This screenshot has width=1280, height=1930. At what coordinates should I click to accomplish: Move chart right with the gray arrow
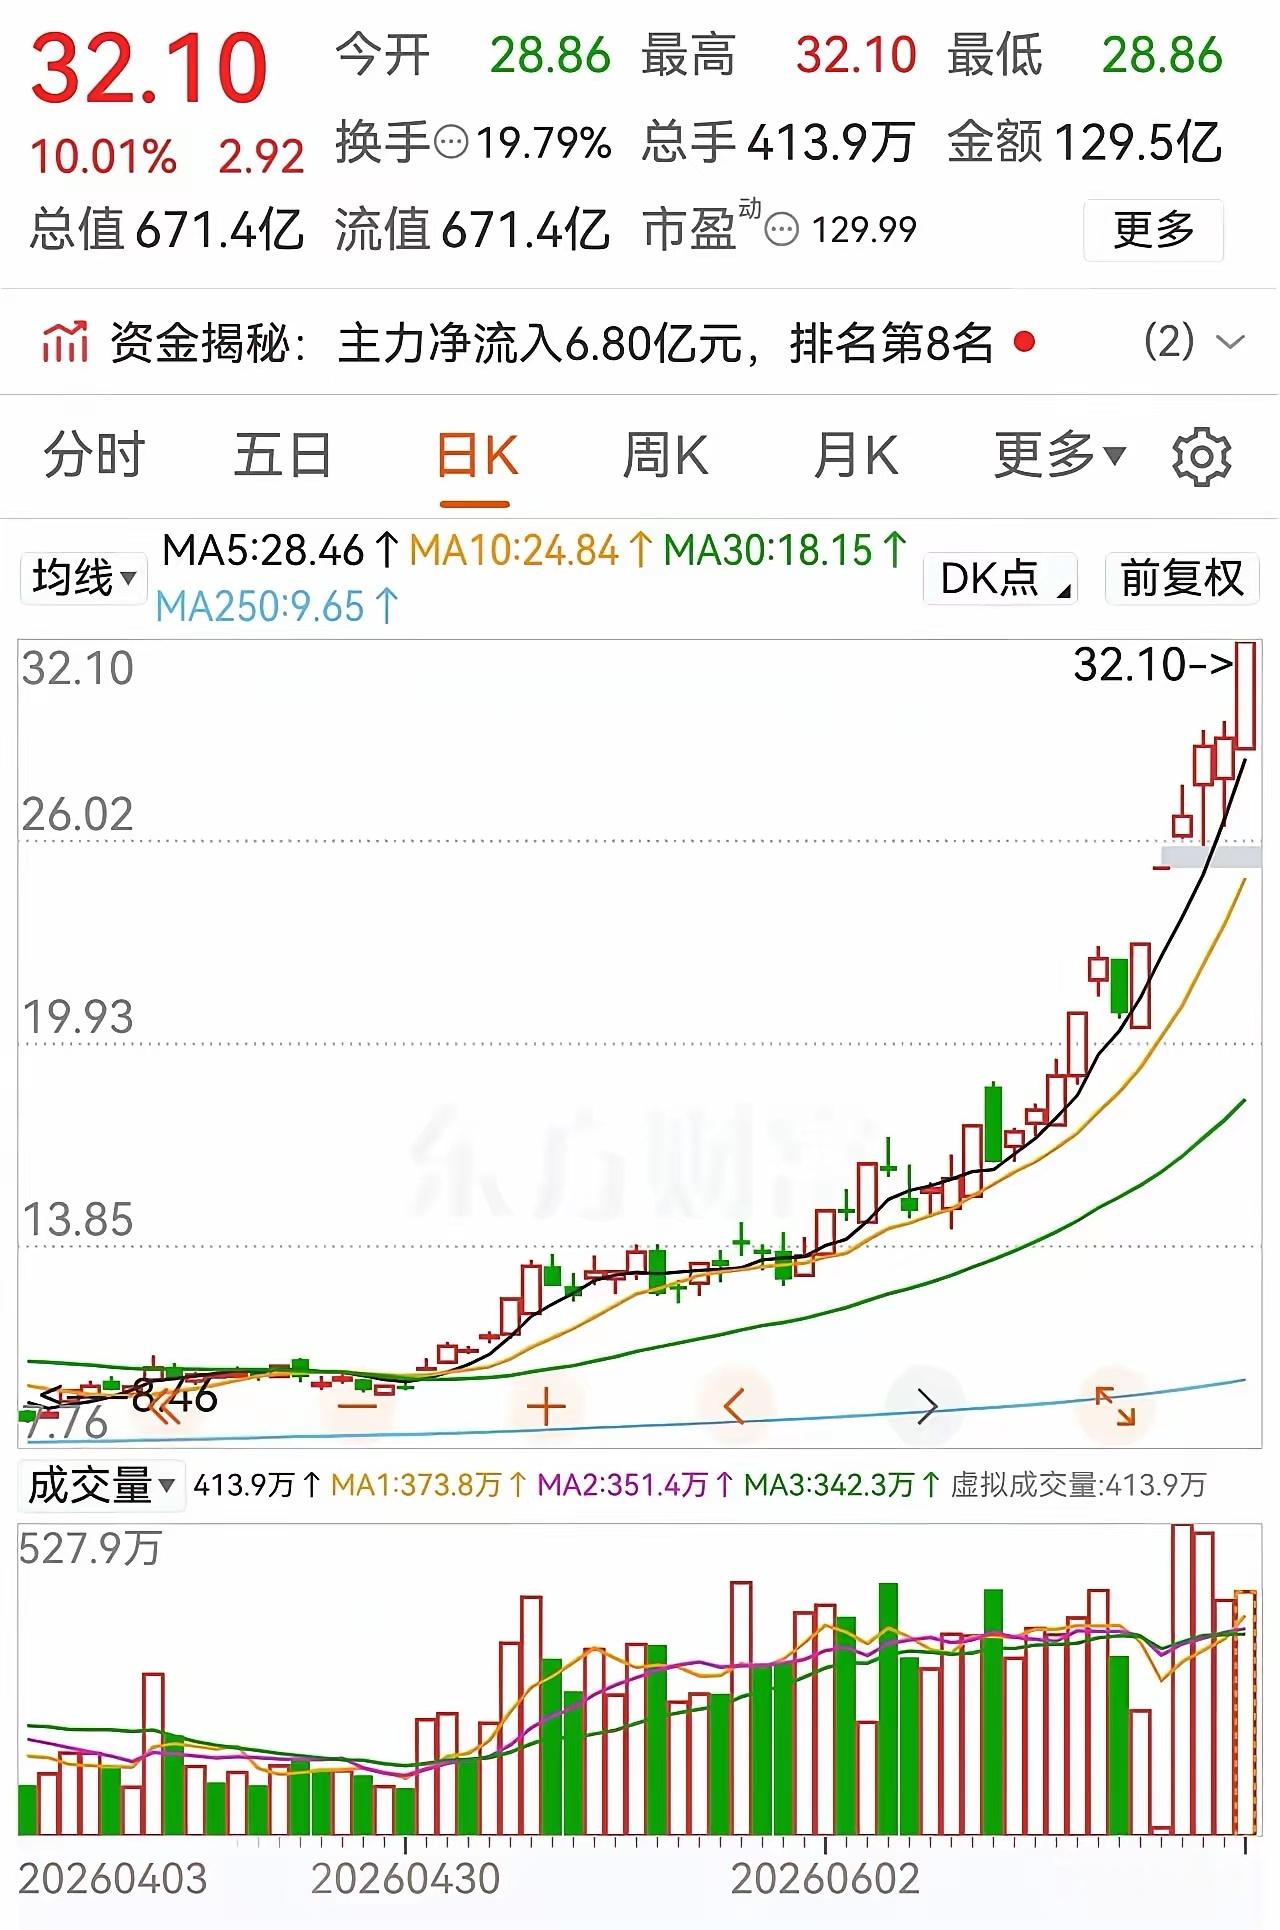point(926,1407)
